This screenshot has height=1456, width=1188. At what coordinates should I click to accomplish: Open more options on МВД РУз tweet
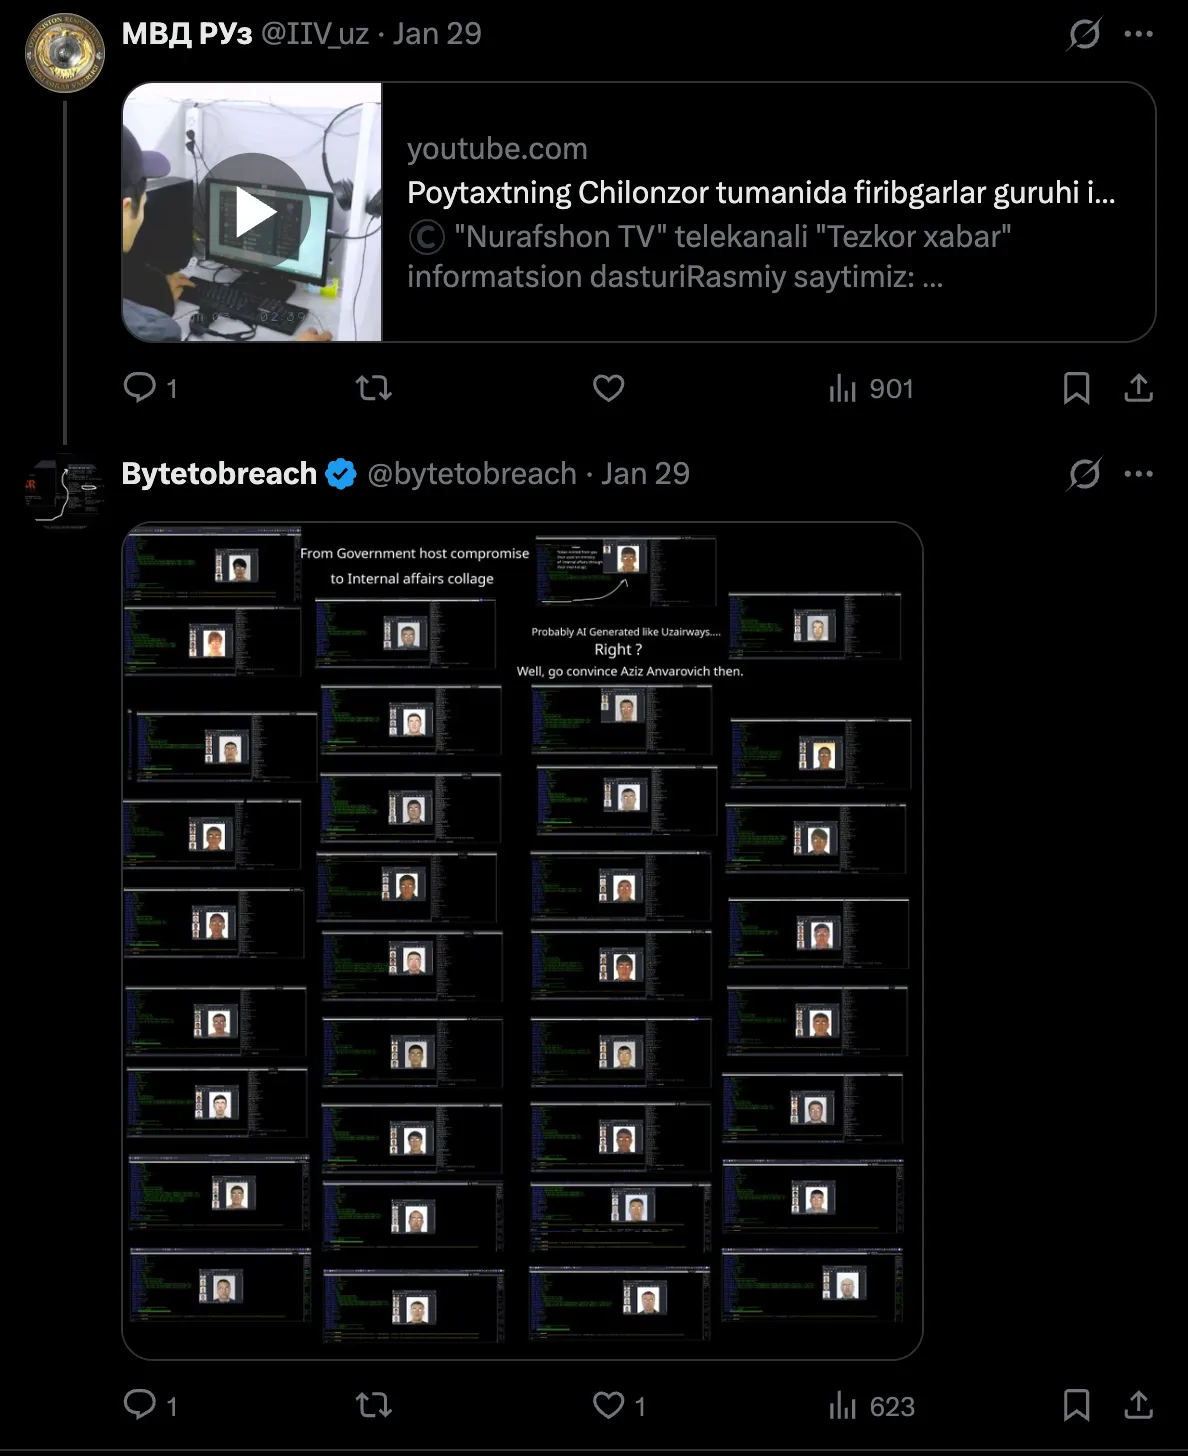pyautogui.click(x=1138, y=34)
